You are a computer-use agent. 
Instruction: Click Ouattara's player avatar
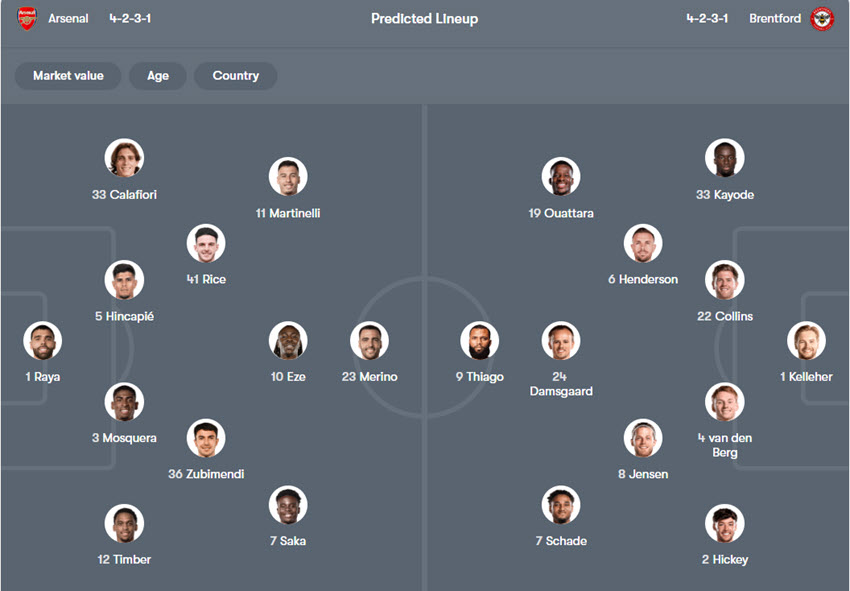(561, 177)
